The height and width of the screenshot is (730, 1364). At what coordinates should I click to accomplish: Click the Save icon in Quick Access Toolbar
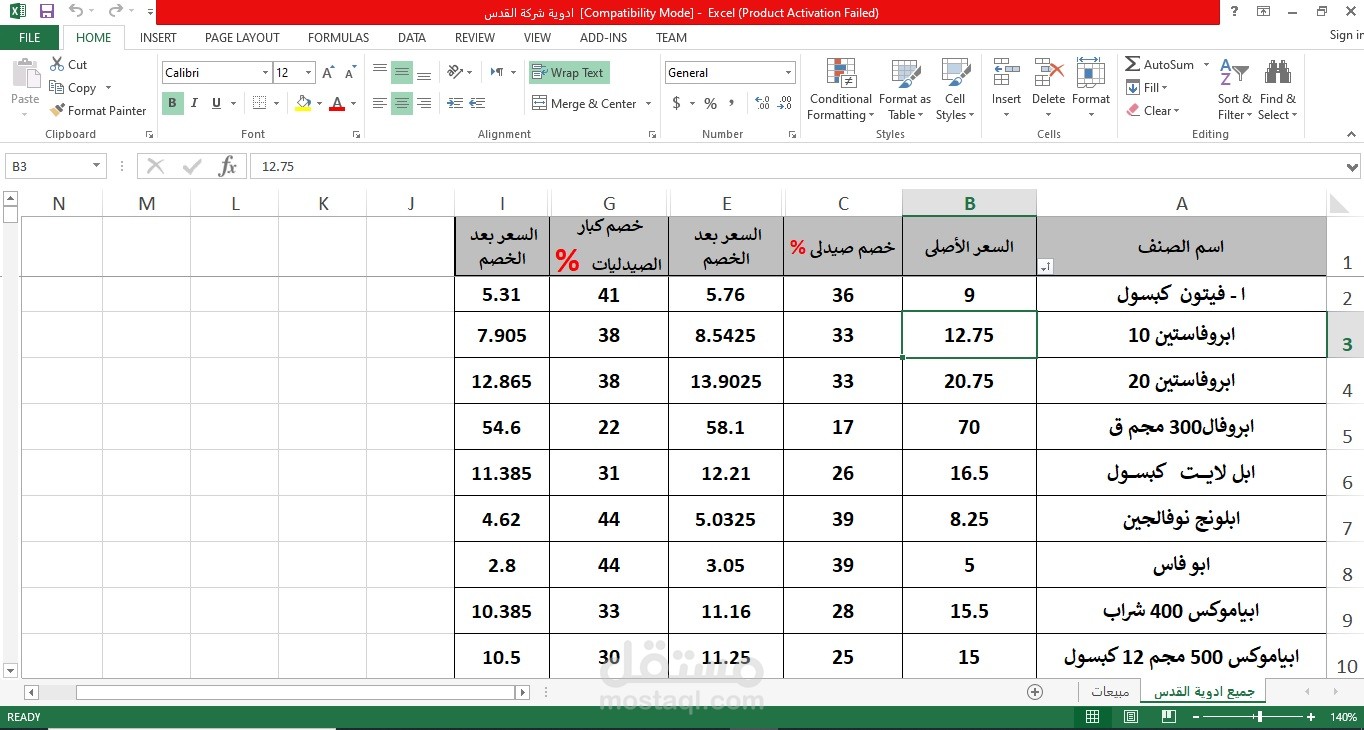click(47, 12)
